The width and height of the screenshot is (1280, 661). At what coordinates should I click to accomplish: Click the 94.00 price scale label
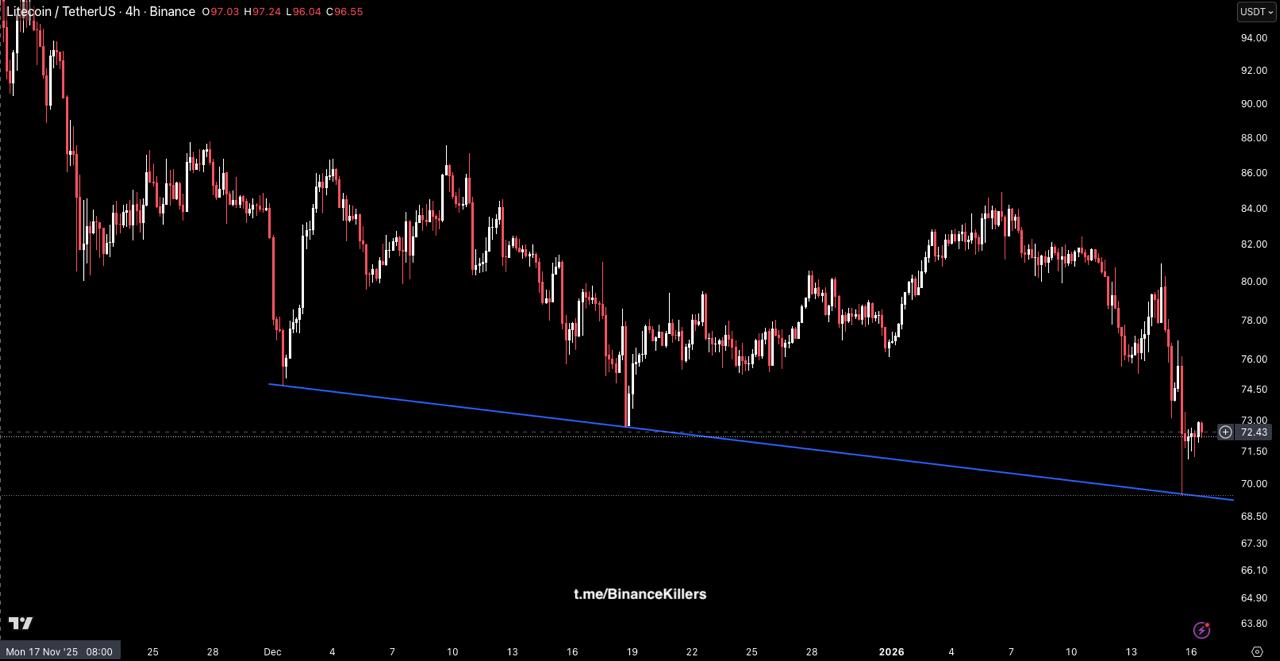pos(1254,38)
